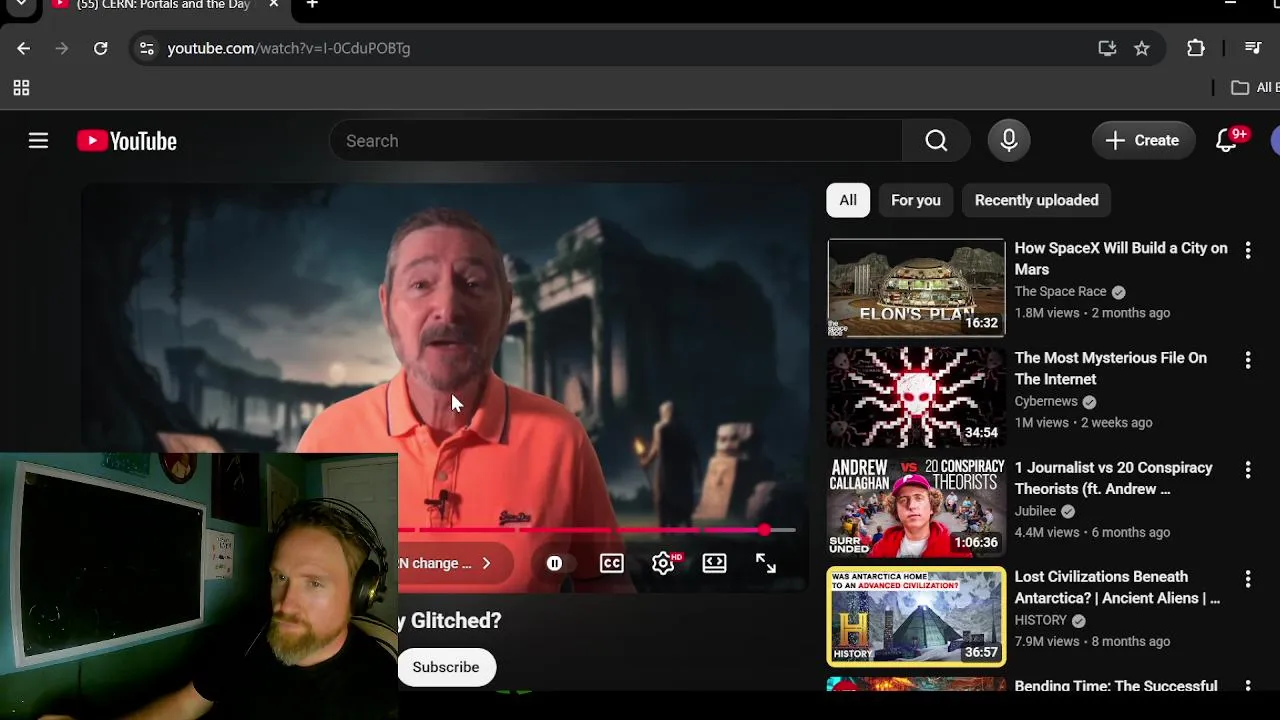Open notifications bell
Viewport: 1280px width, 720px height.
1227,141
